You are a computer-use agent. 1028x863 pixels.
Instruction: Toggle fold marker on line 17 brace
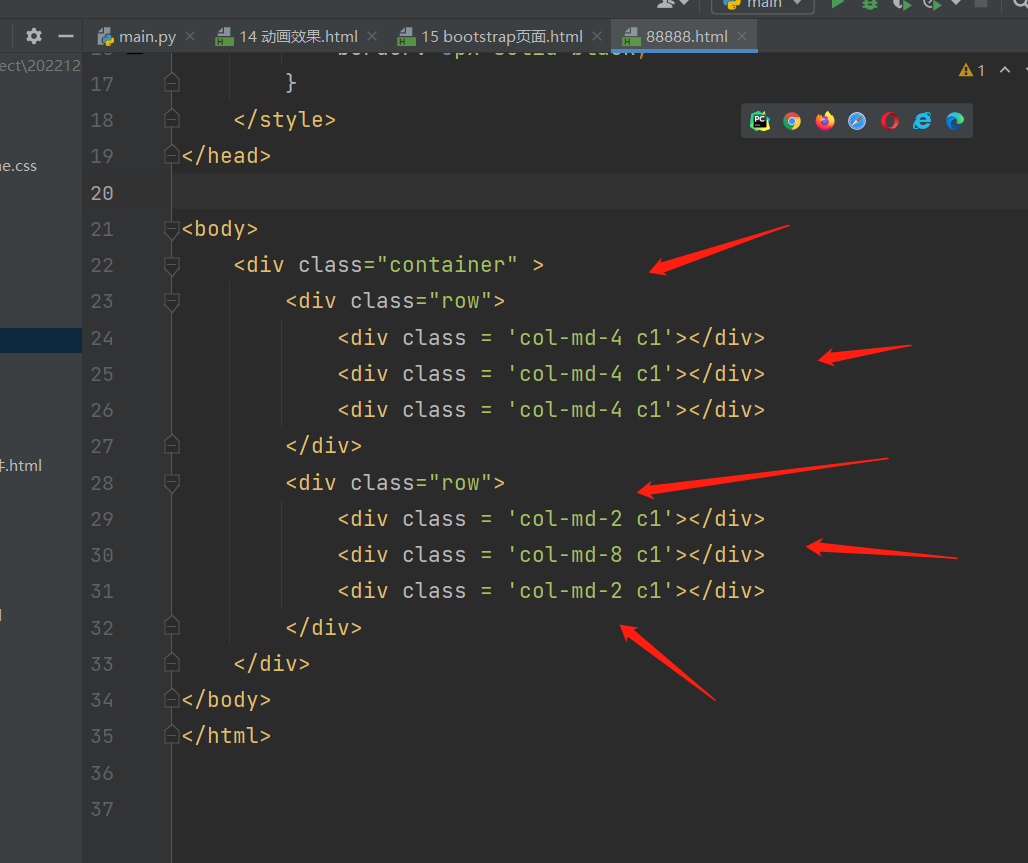tap(172, 83)
